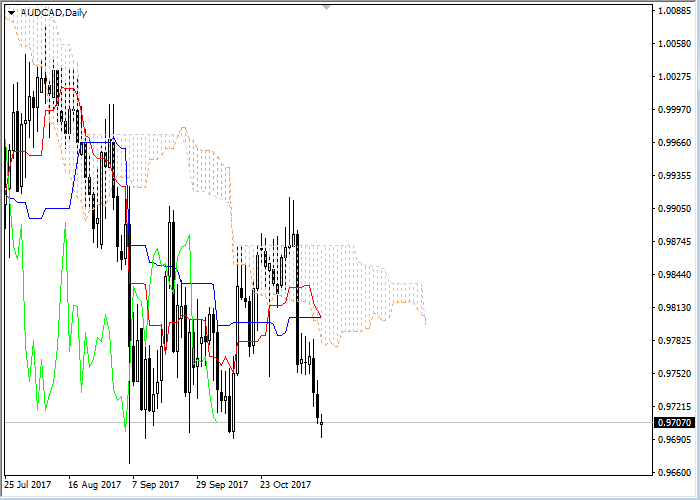Click price level 0.97520 on scale
The image size is (700, 500).
pyautogui.click(x=675, y=374)
